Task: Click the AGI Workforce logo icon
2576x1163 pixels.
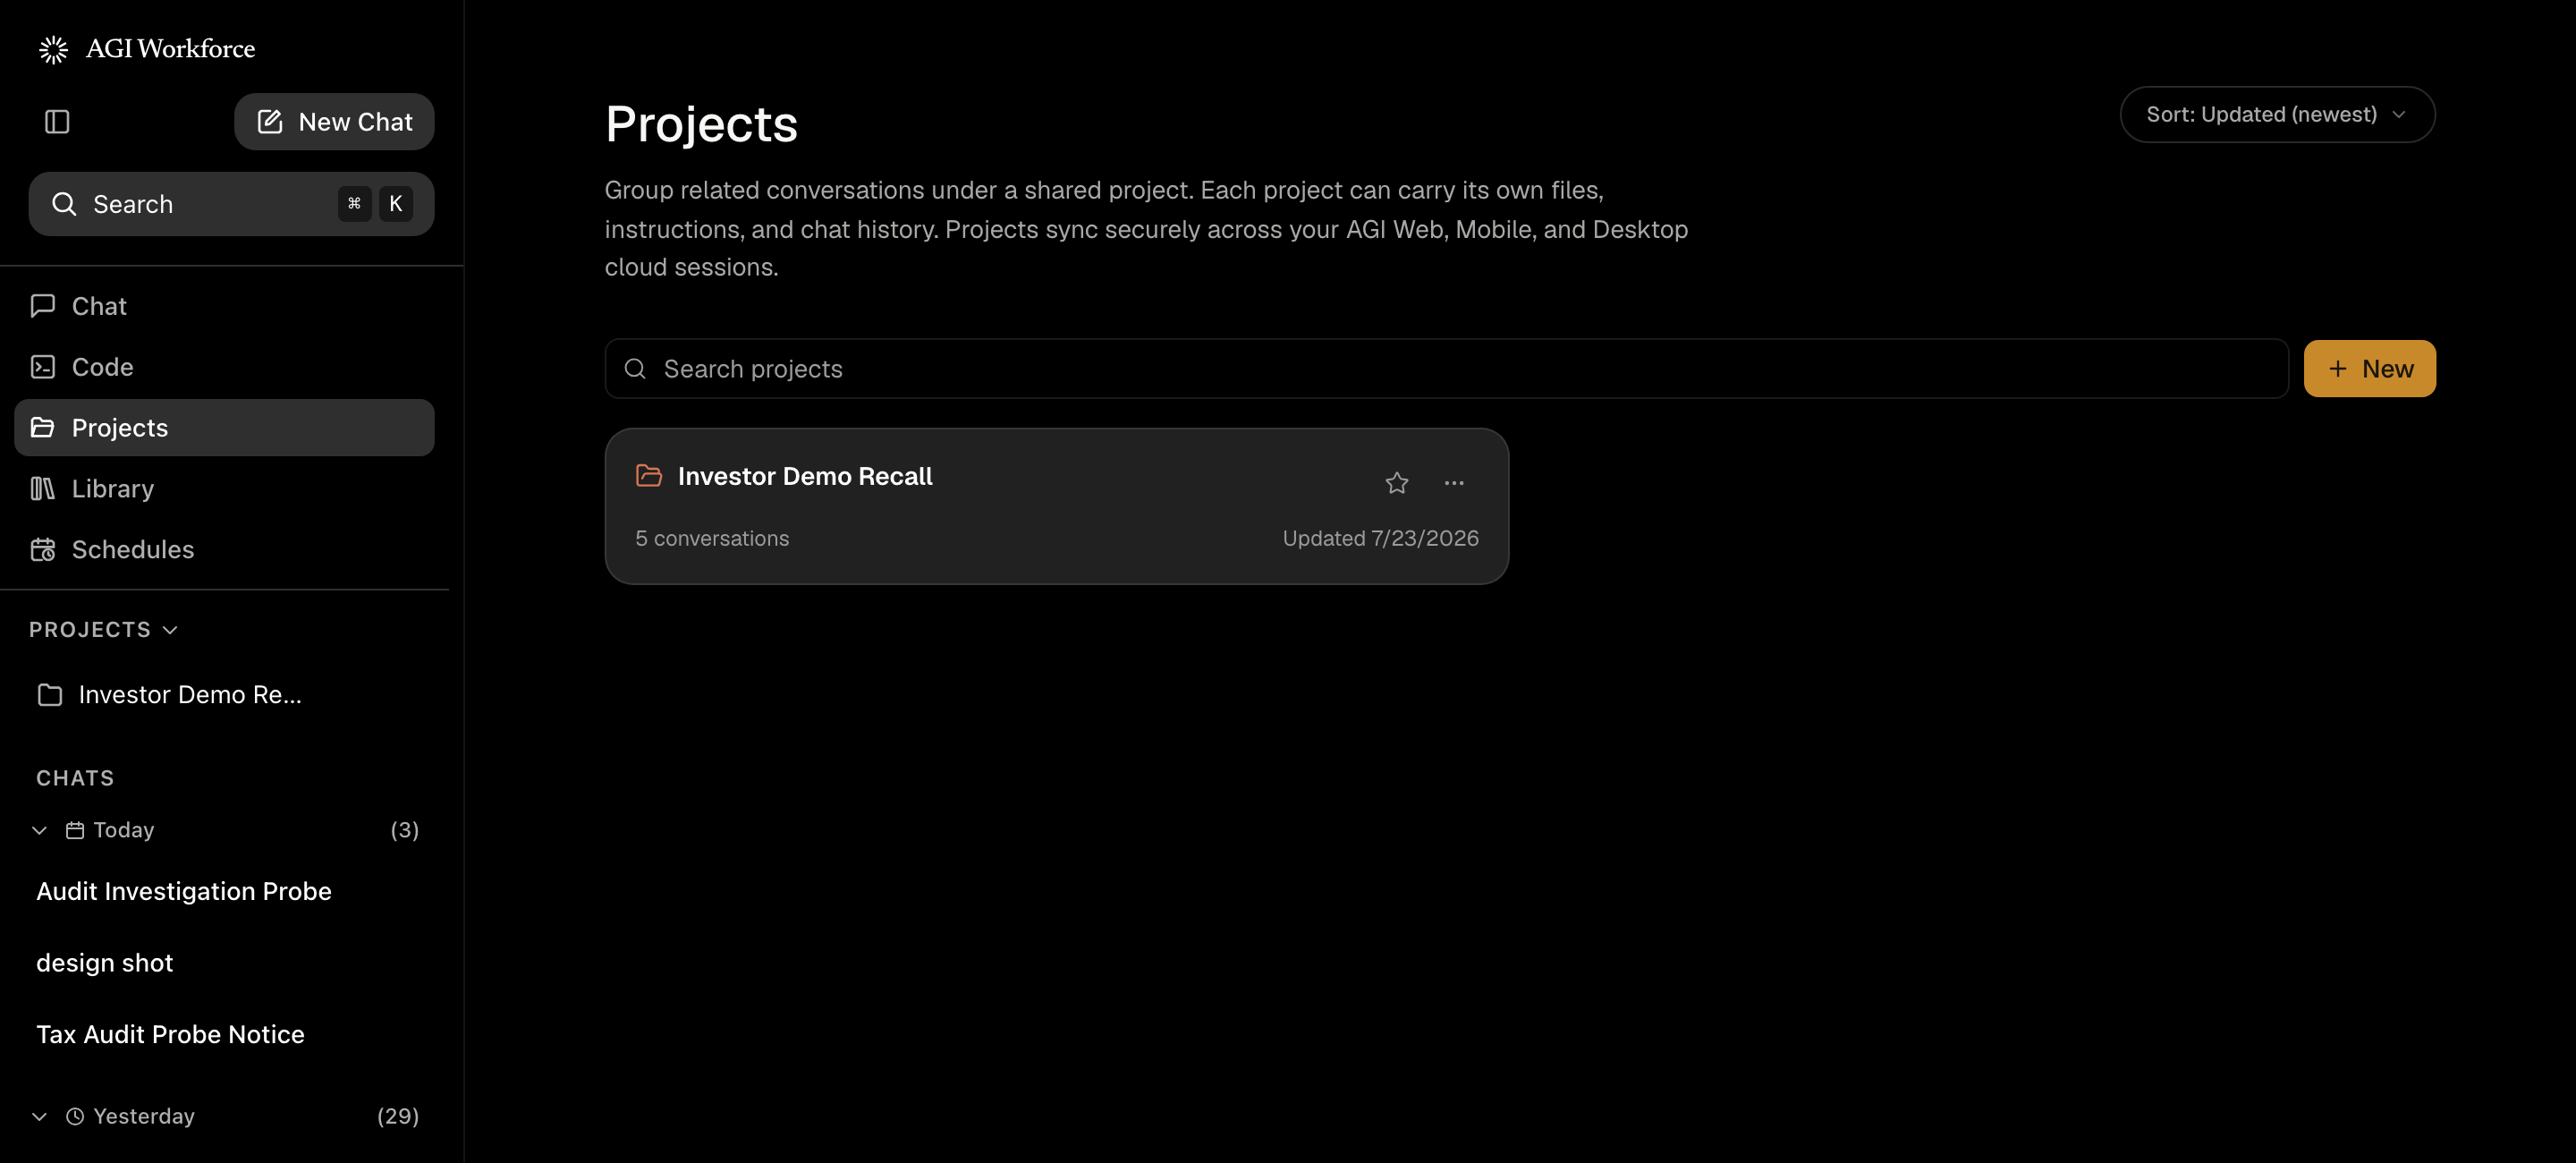Action: tap(53, 49)
